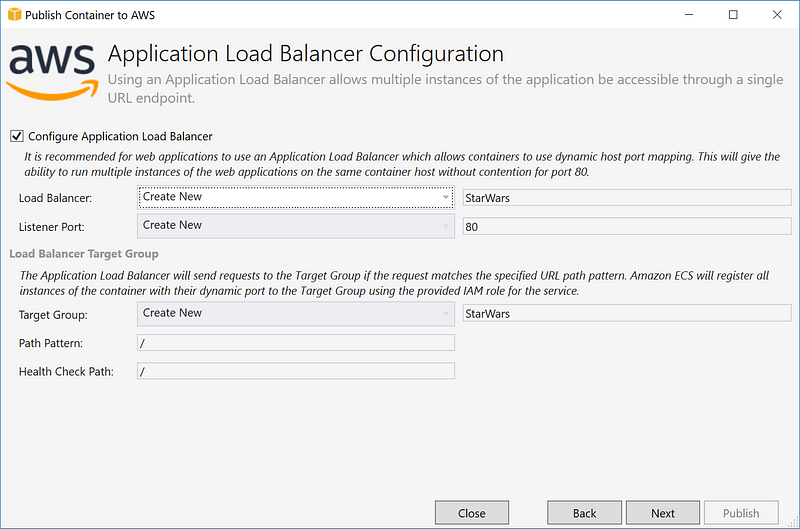Minimize the Publish Container window
This screenshot has height=529, width=800.
[x=686, y=15]
